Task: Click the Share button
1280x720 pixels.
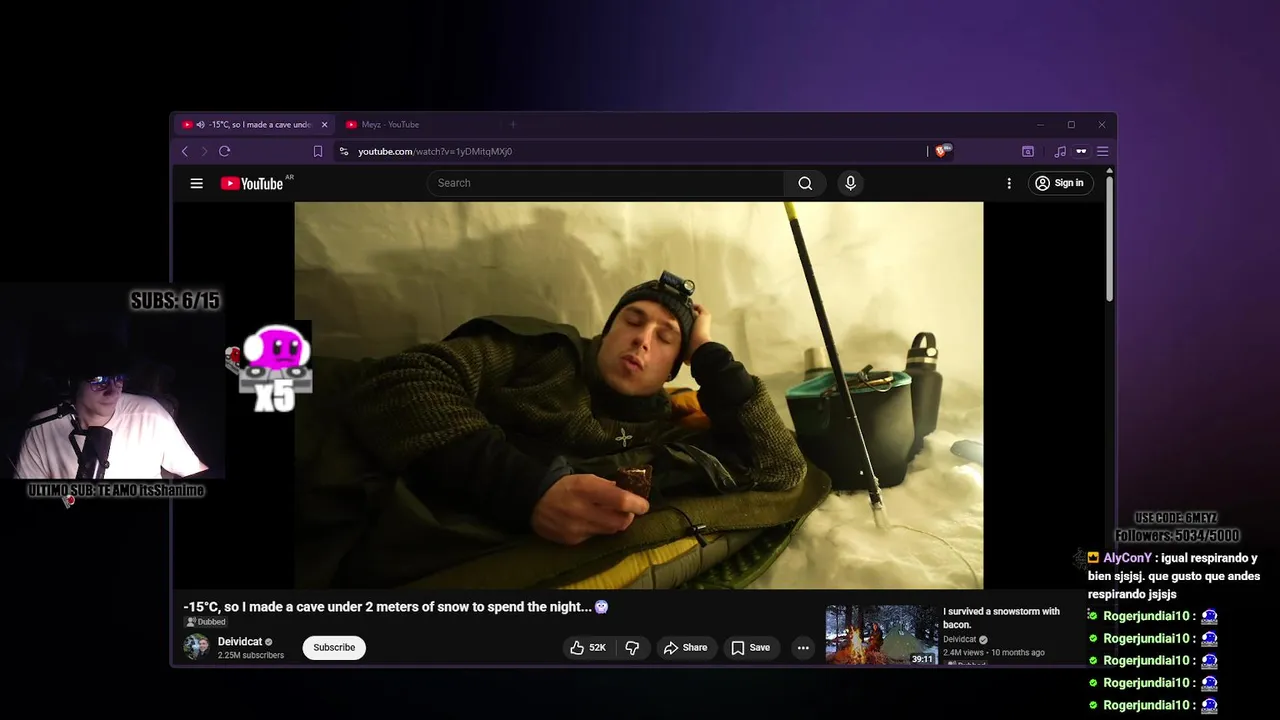Action: click(x=686, y=648)
